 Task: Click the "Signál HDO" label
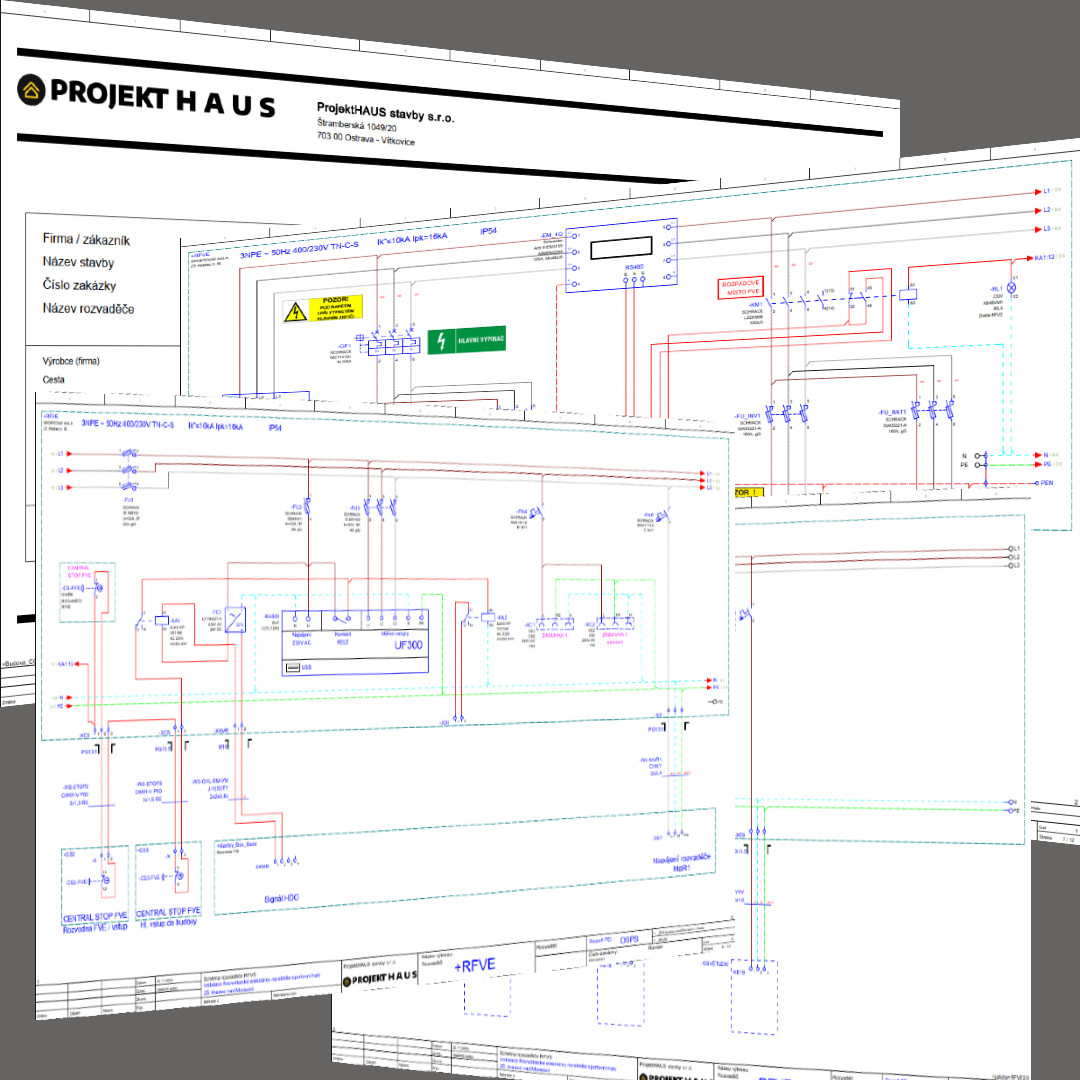click(282, 898)
